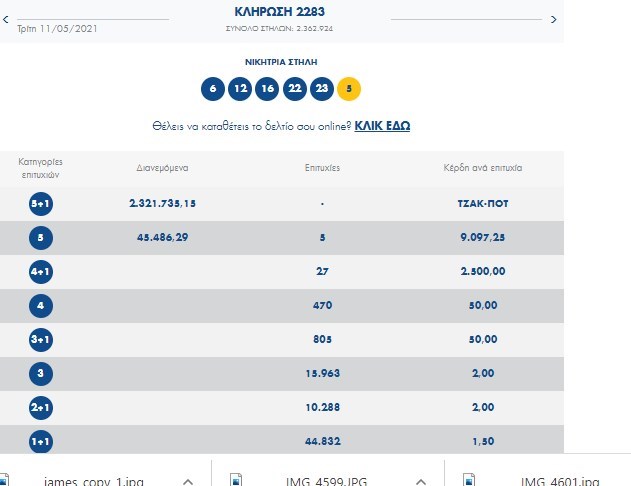The image size is (631, 486).
Task: Expand options for IMG_4599.JPG download
Action: click(x=421, y=480)
